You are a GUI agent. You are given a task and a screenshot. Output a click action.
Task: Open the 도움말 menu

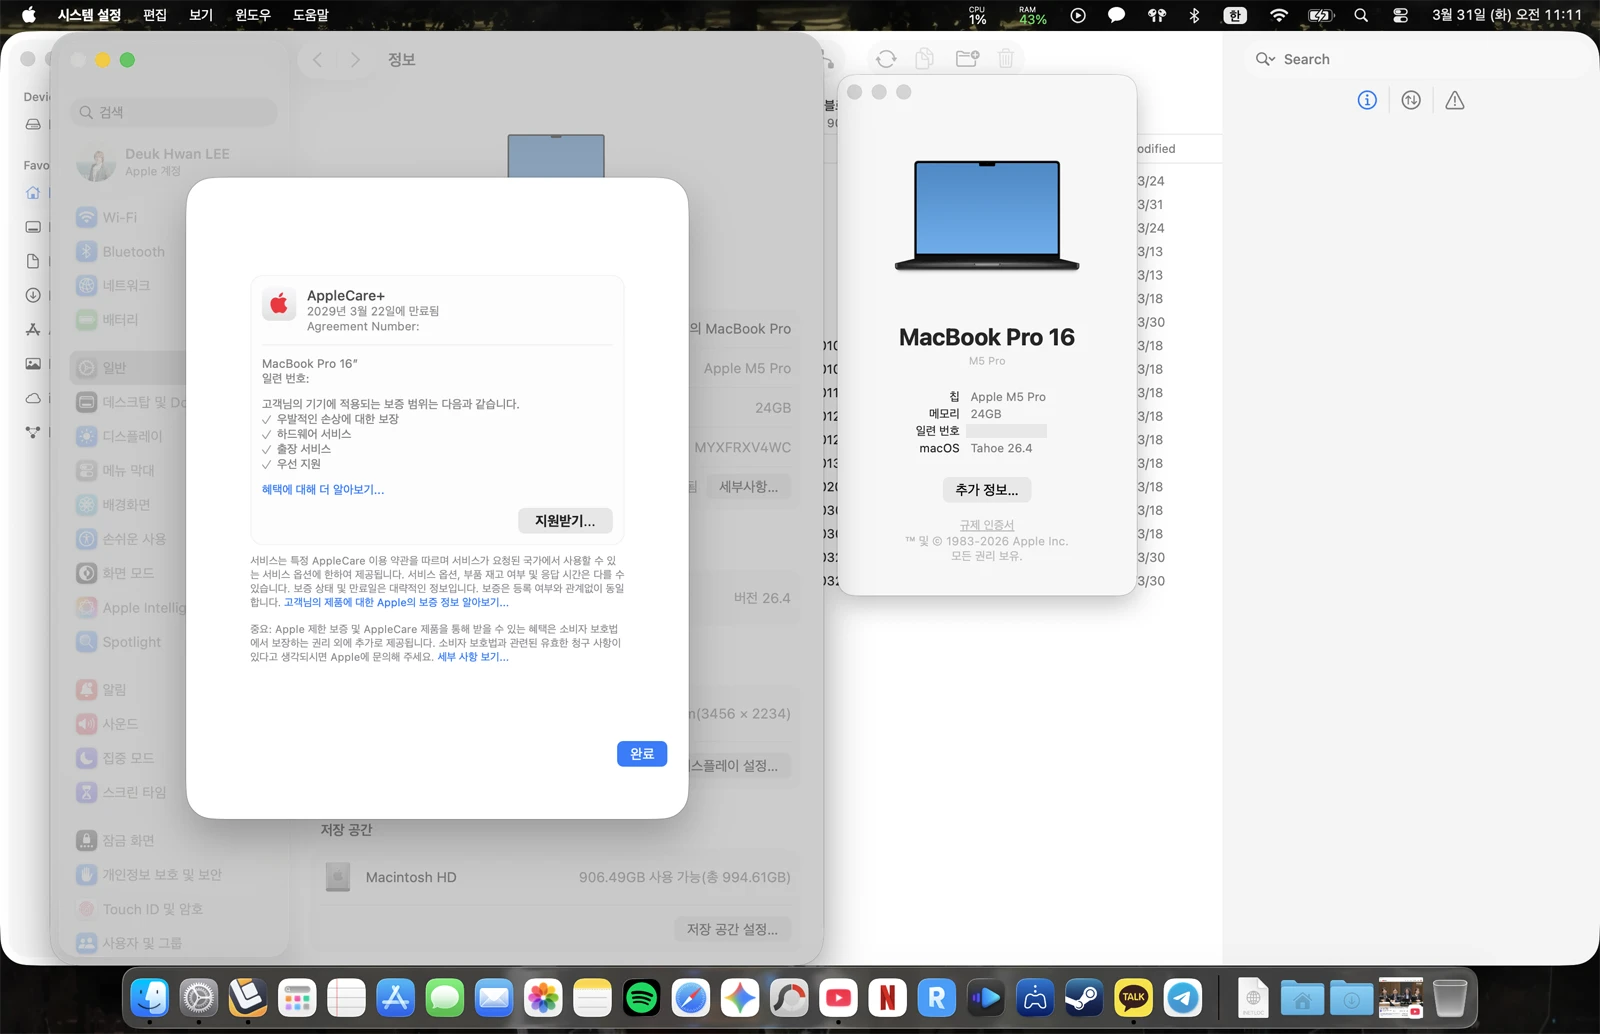pos(311,15)
